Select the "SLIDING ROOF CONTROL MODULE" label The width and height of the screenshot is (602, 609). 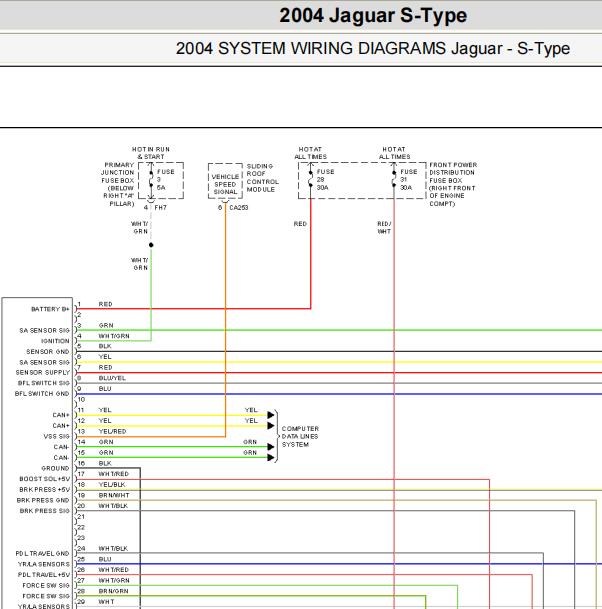coord(263,178)
